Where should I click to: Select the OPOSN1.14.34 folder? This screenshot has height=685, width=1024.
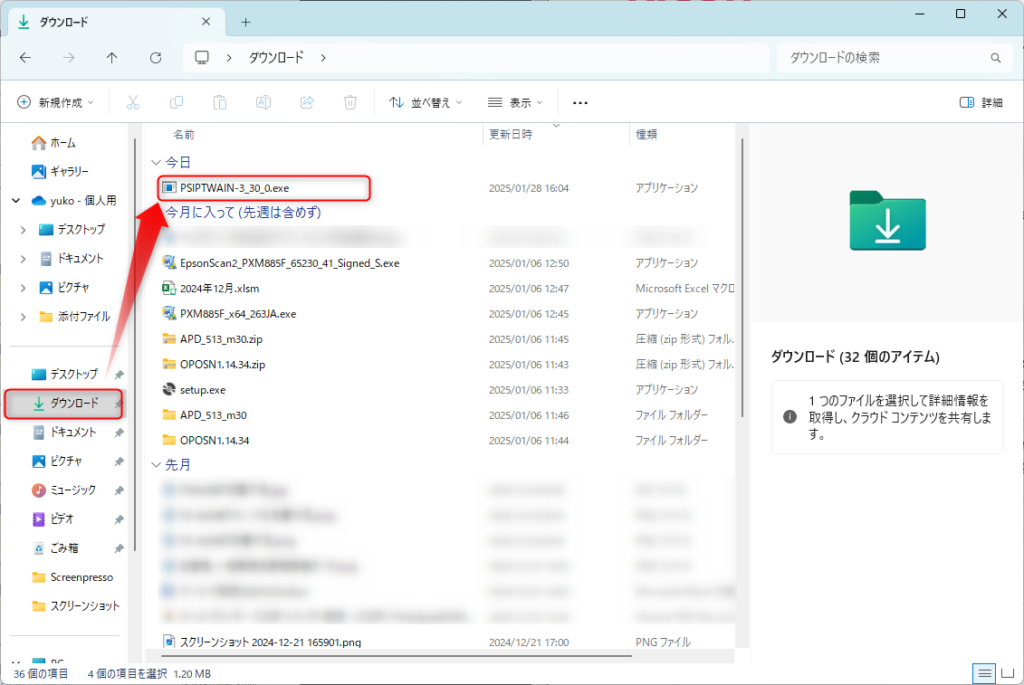pyautogui.click(x=215, y=441)
